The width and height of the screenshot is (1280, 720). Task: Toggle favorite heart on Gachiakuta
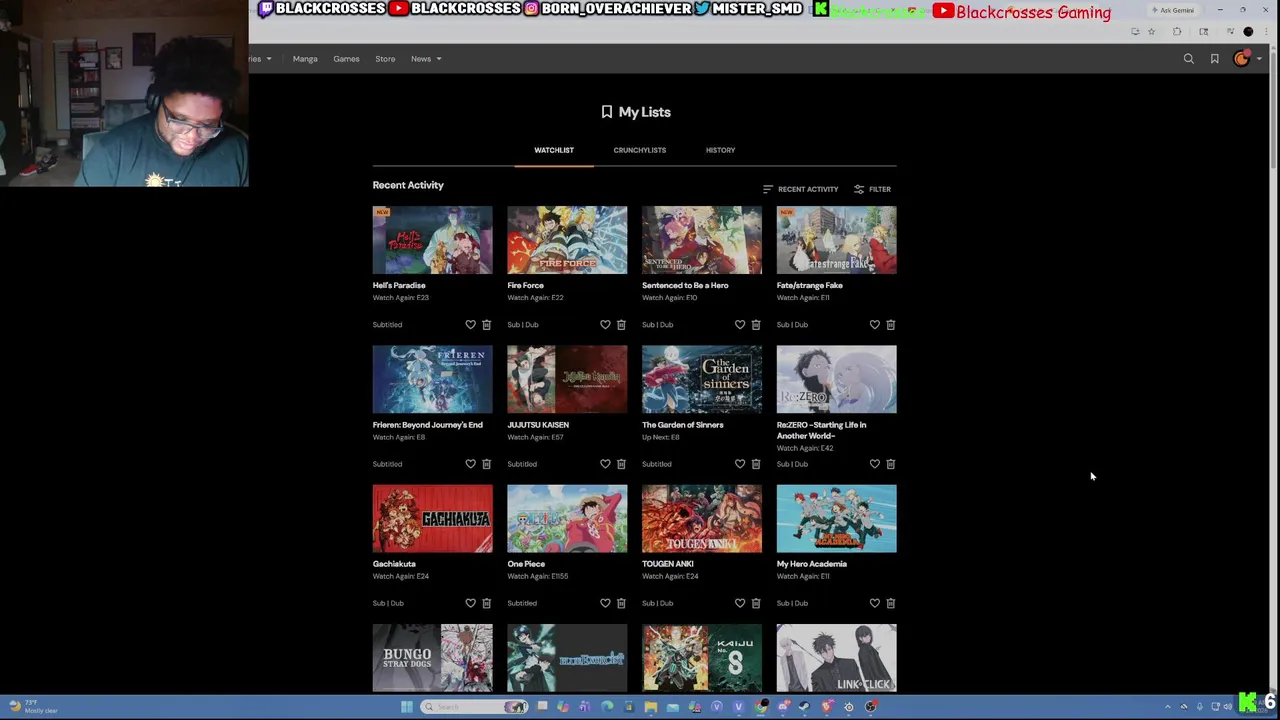point(471,603)
